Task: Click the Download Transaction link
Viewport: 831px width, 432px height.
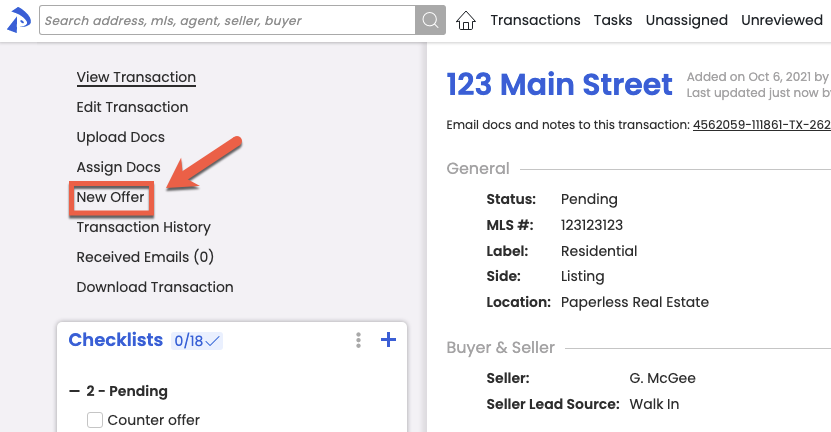Action: [x=155, y=287]
